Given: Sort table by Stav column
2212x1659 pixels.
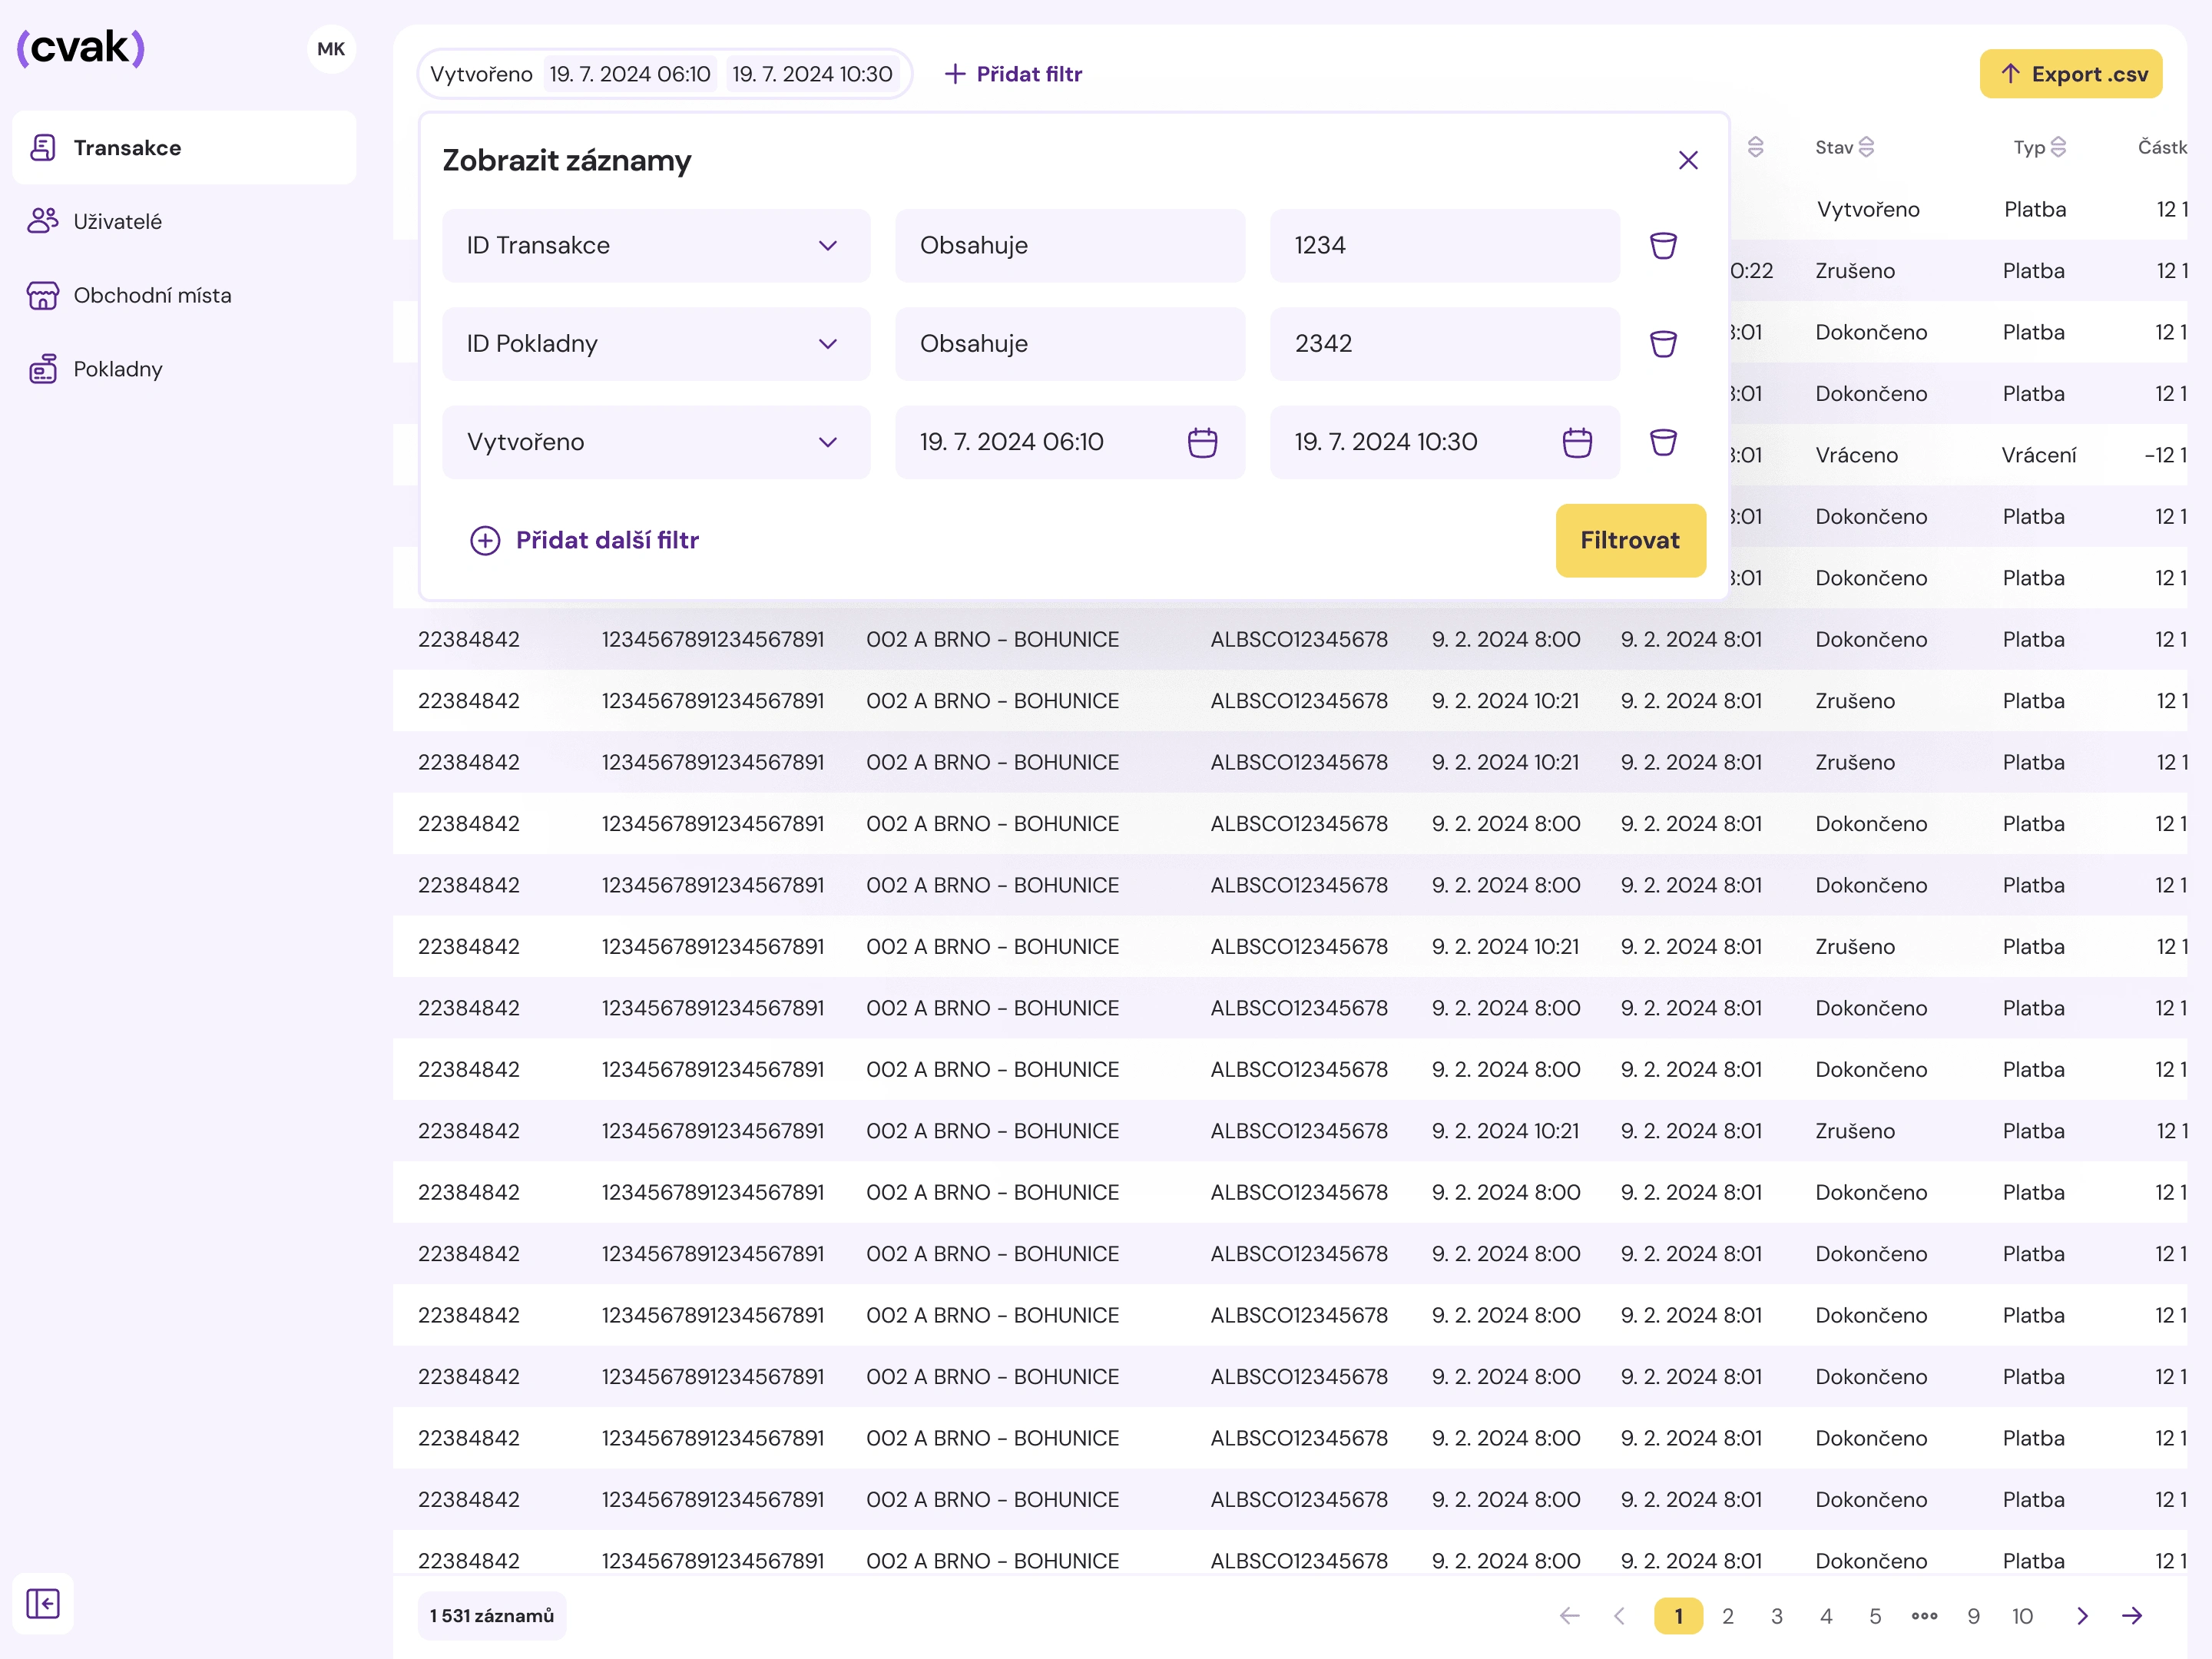Looking at the screenshot, I should [1866, 147].
